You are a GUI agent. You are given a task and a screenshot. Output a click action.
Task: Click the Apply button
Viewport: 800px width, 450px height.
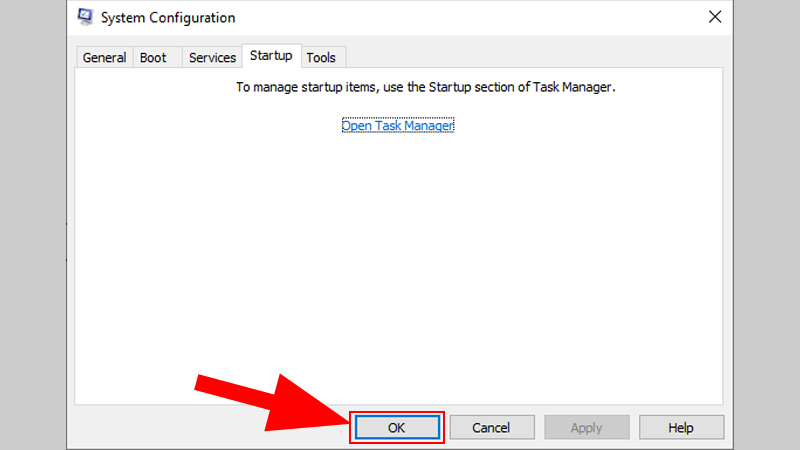(x=586, y=428)
